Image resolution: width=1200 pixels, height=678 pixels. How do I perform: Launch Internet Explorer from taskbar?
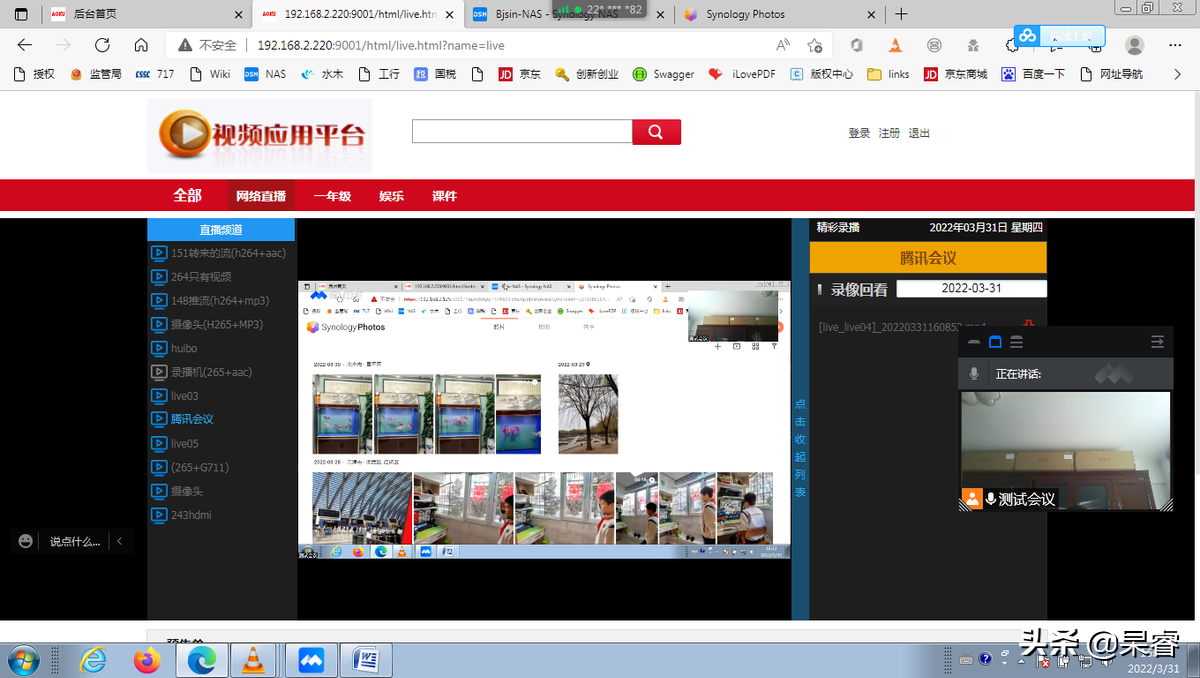pos(93,660)
